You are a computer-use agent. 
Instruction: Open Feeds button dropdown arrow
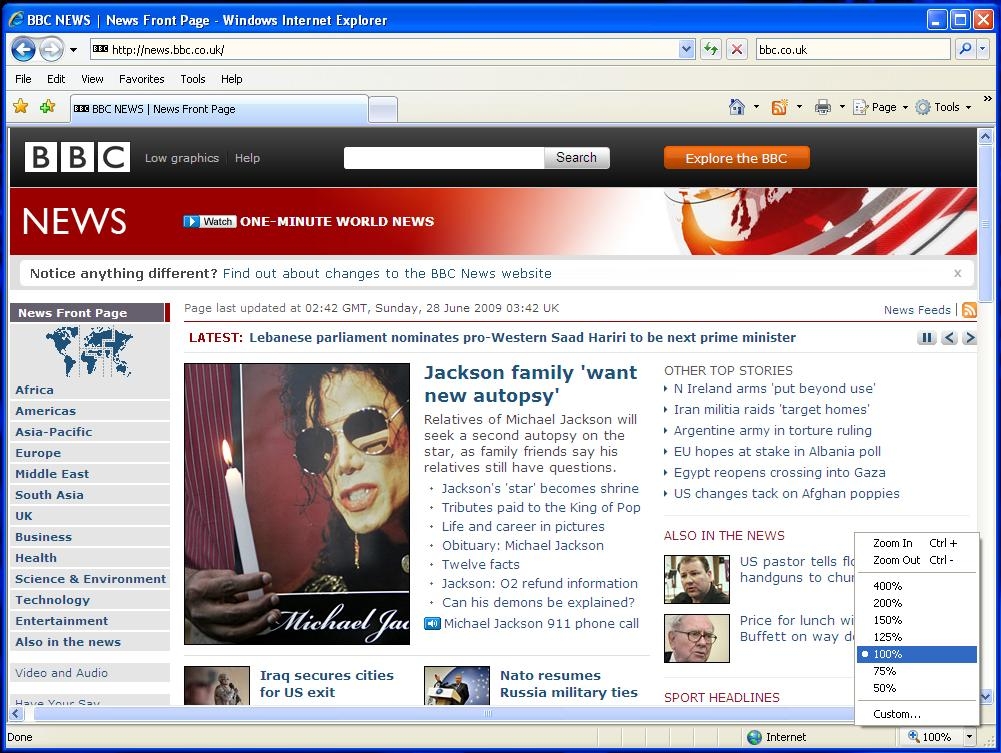tap(799, 107)
